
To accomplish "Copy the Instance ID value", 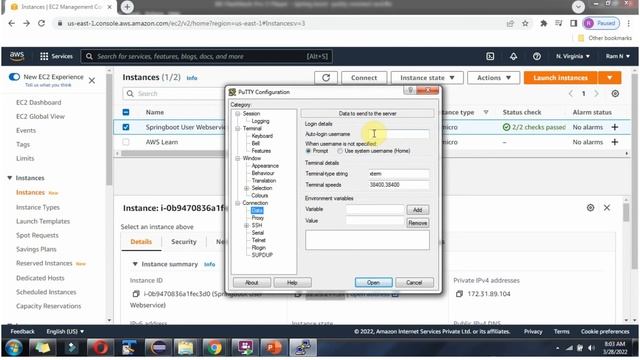I will pos(136,294).
